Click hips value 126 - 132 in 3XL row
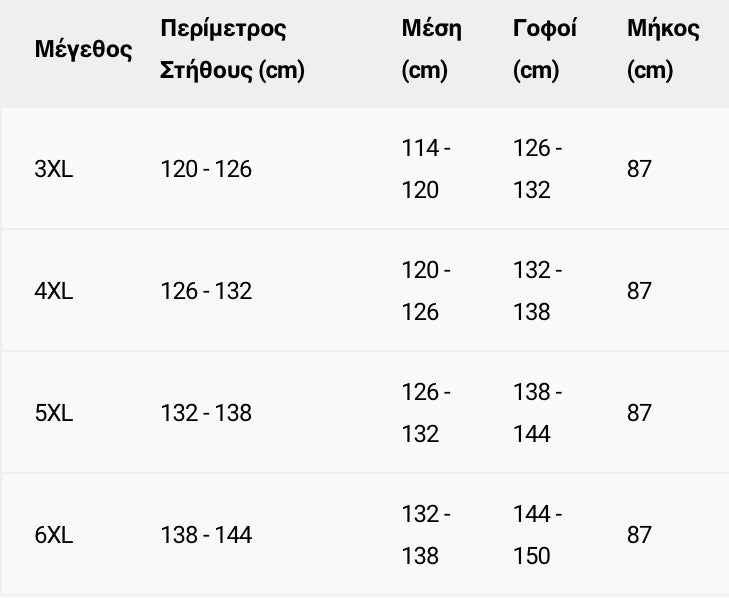729x598 pixels. [538, 169]
